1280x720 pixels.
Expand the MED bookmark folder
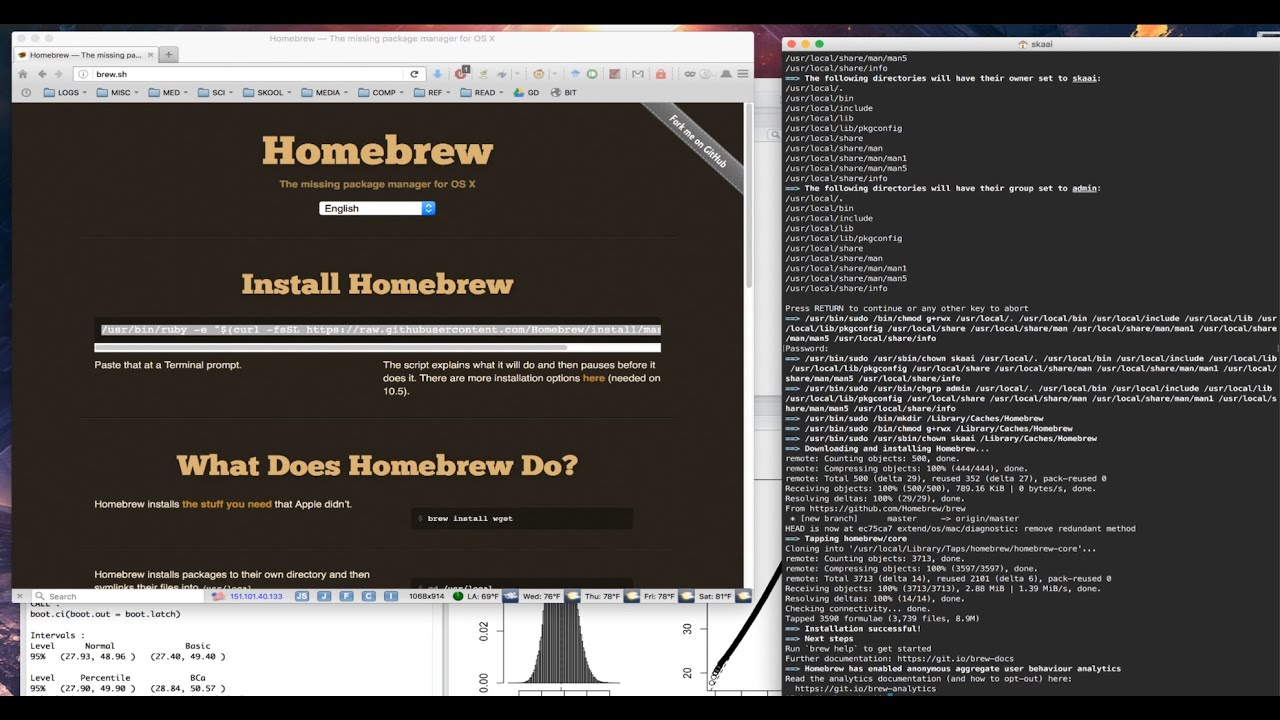point(169,92)
